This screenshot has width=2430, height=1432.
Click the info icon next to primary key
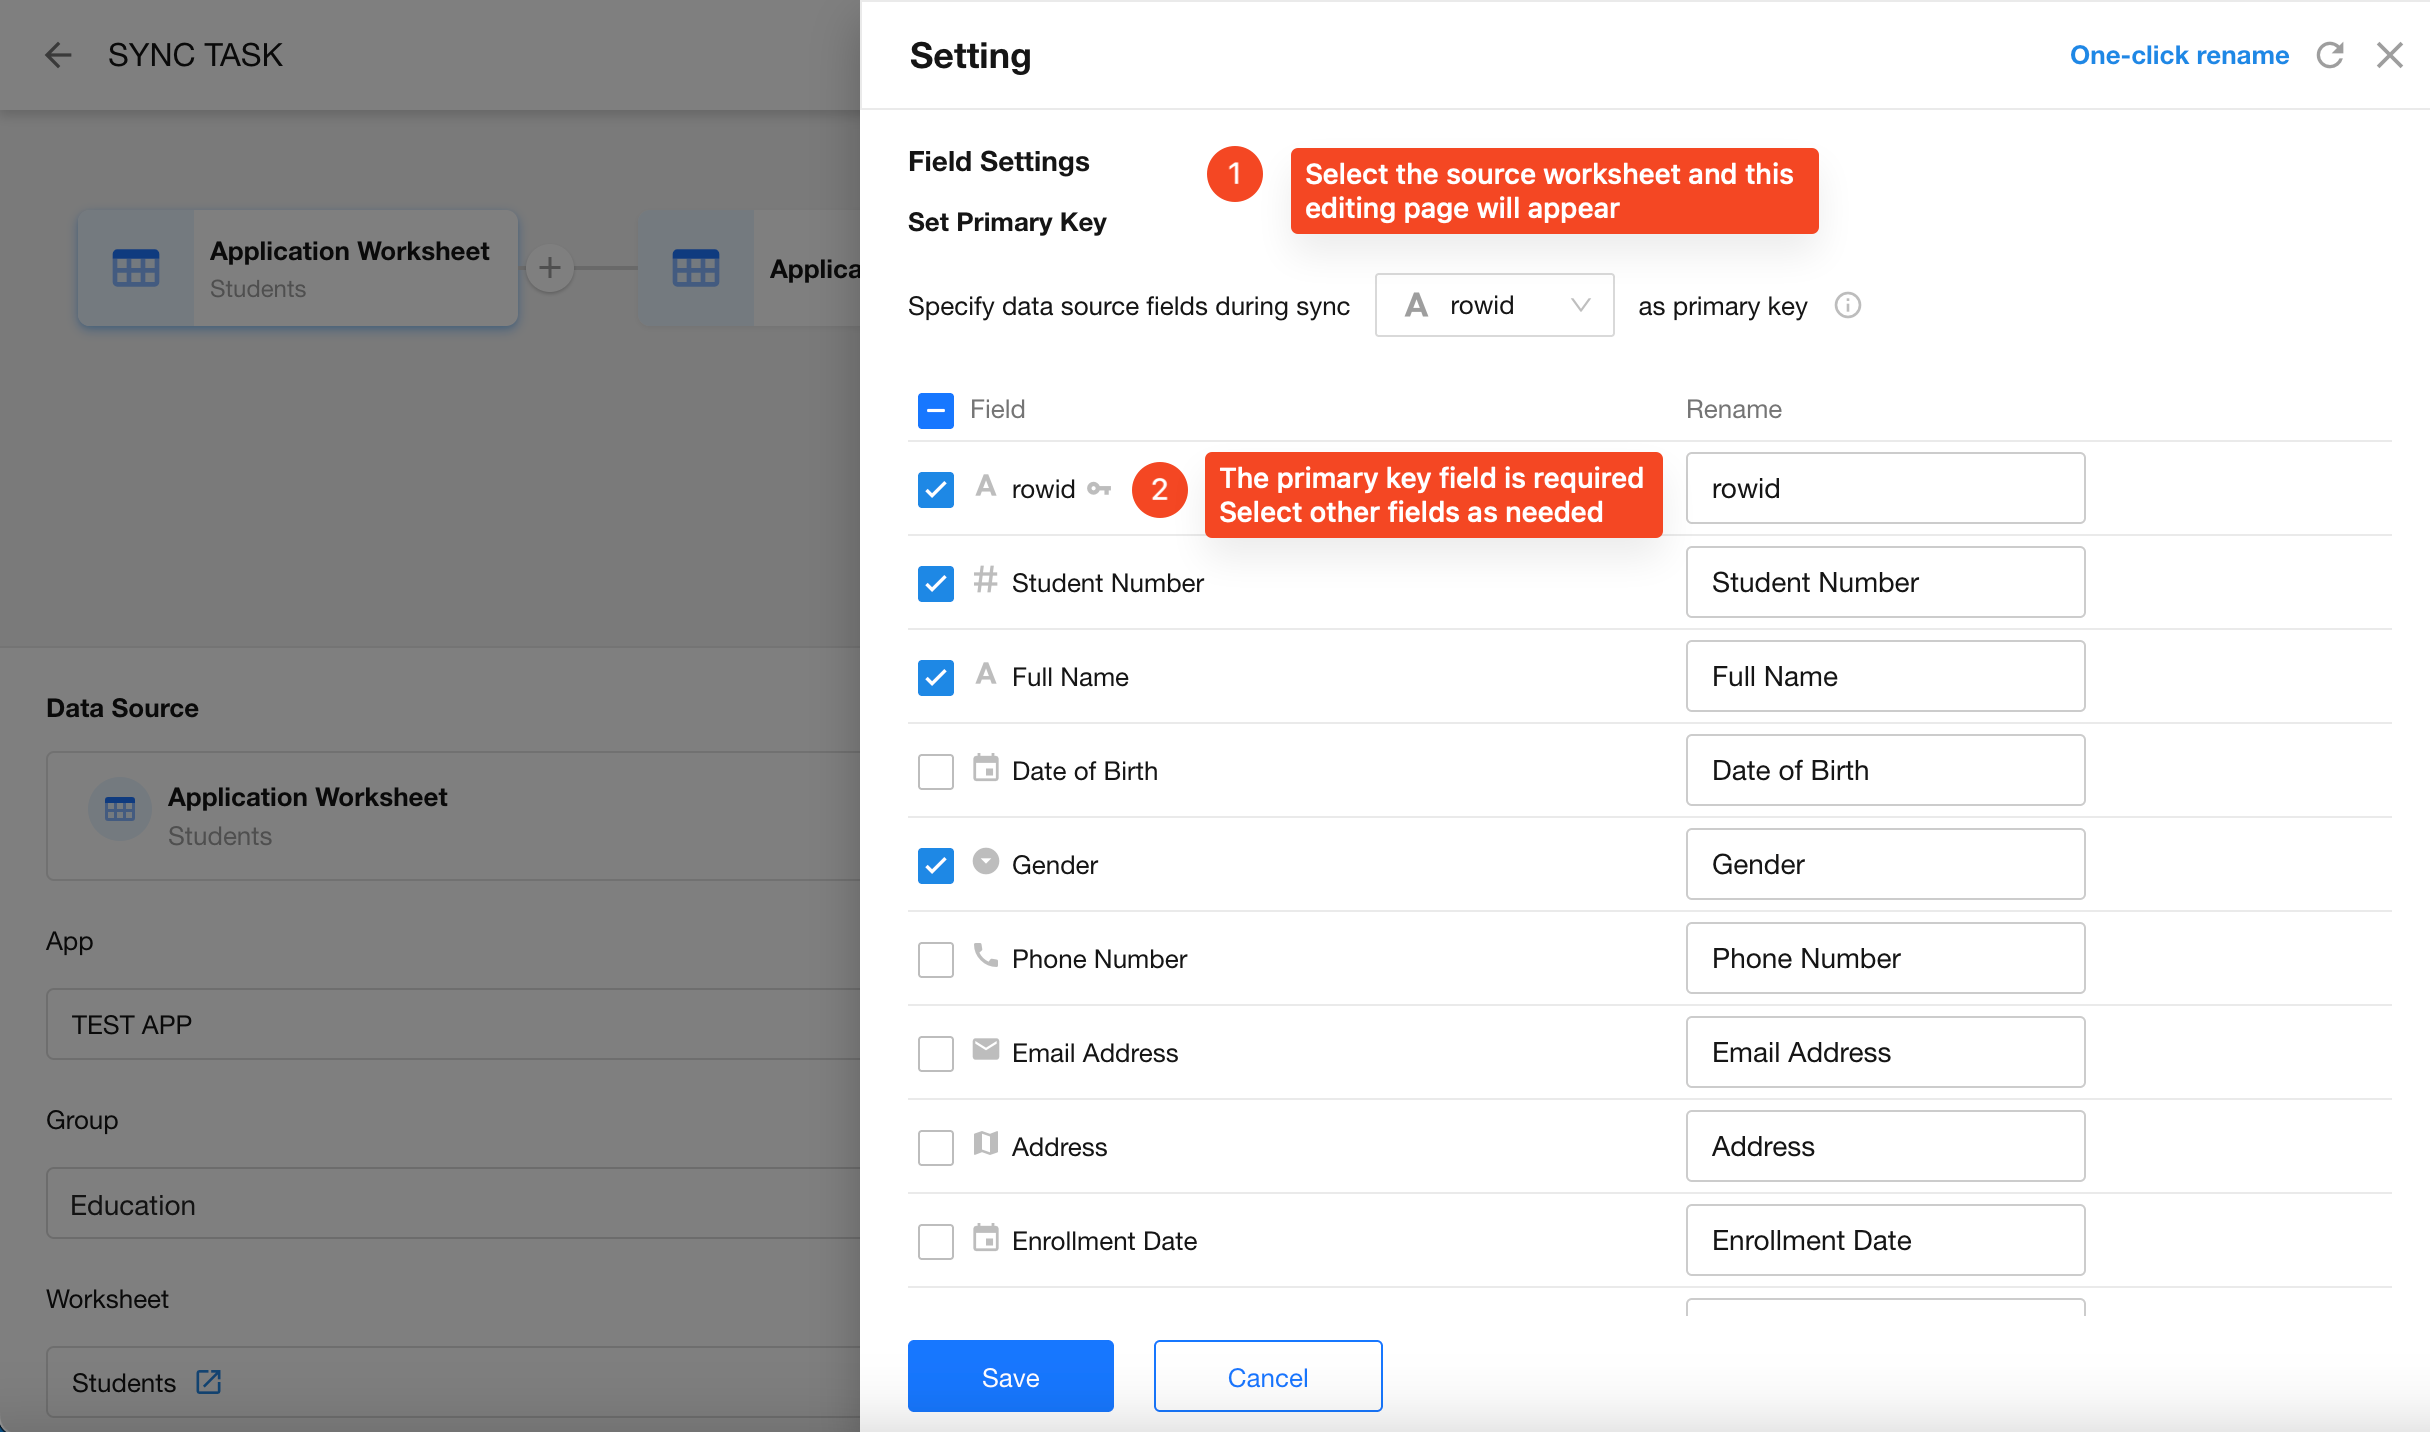click(1847, 305)
